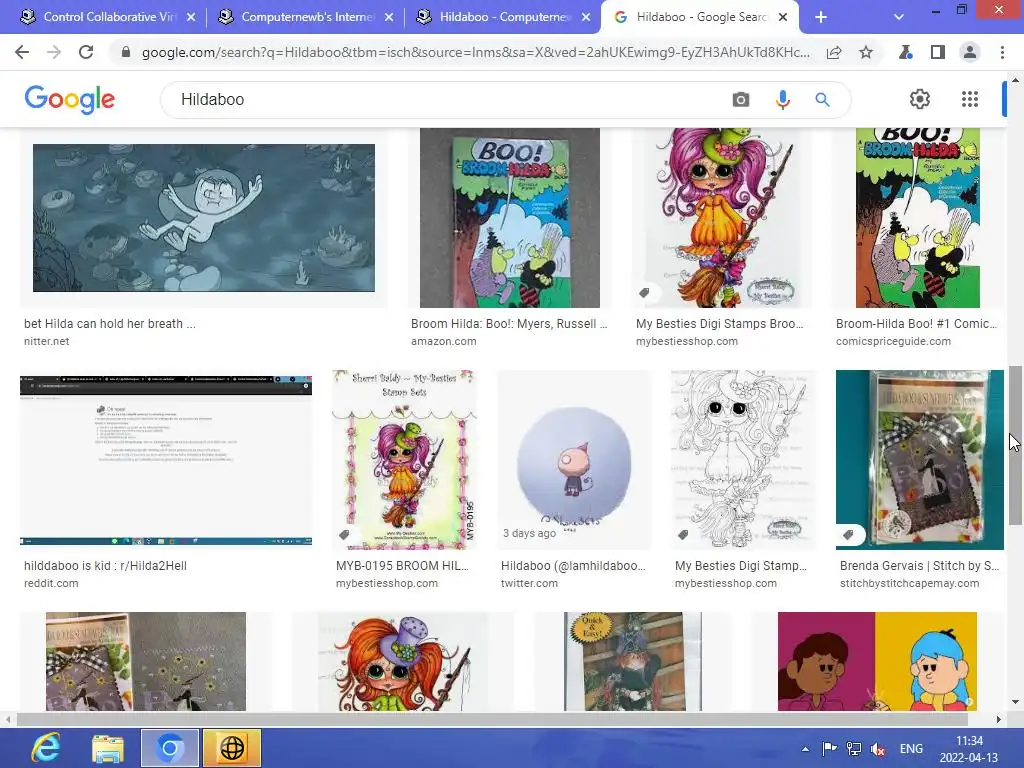1024x768 pixels.
Task: Focus the address bar URL
Action: coord(475,52)
